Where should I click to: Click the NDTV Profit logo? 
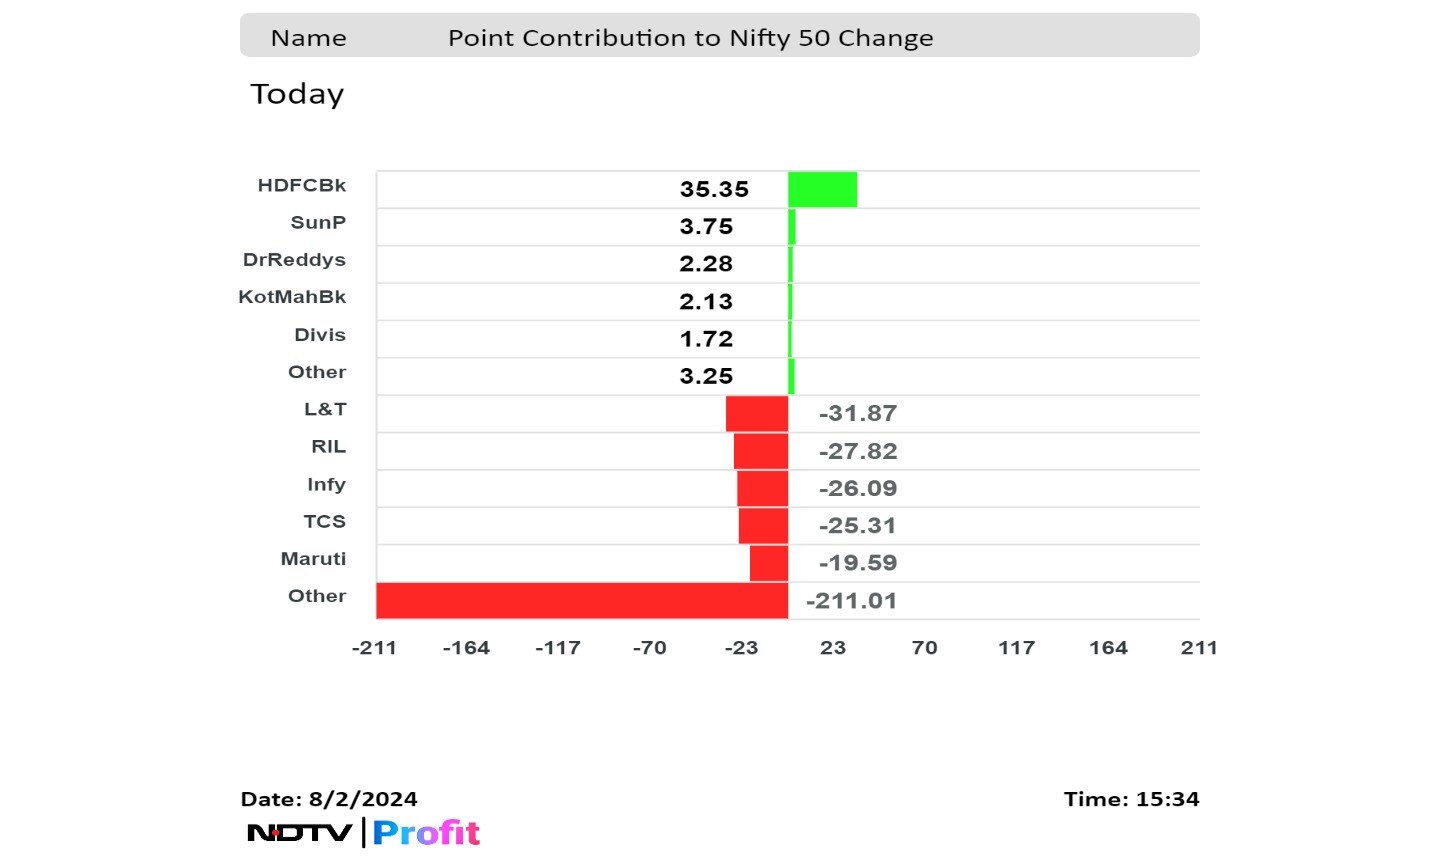(x=364, y=832)
